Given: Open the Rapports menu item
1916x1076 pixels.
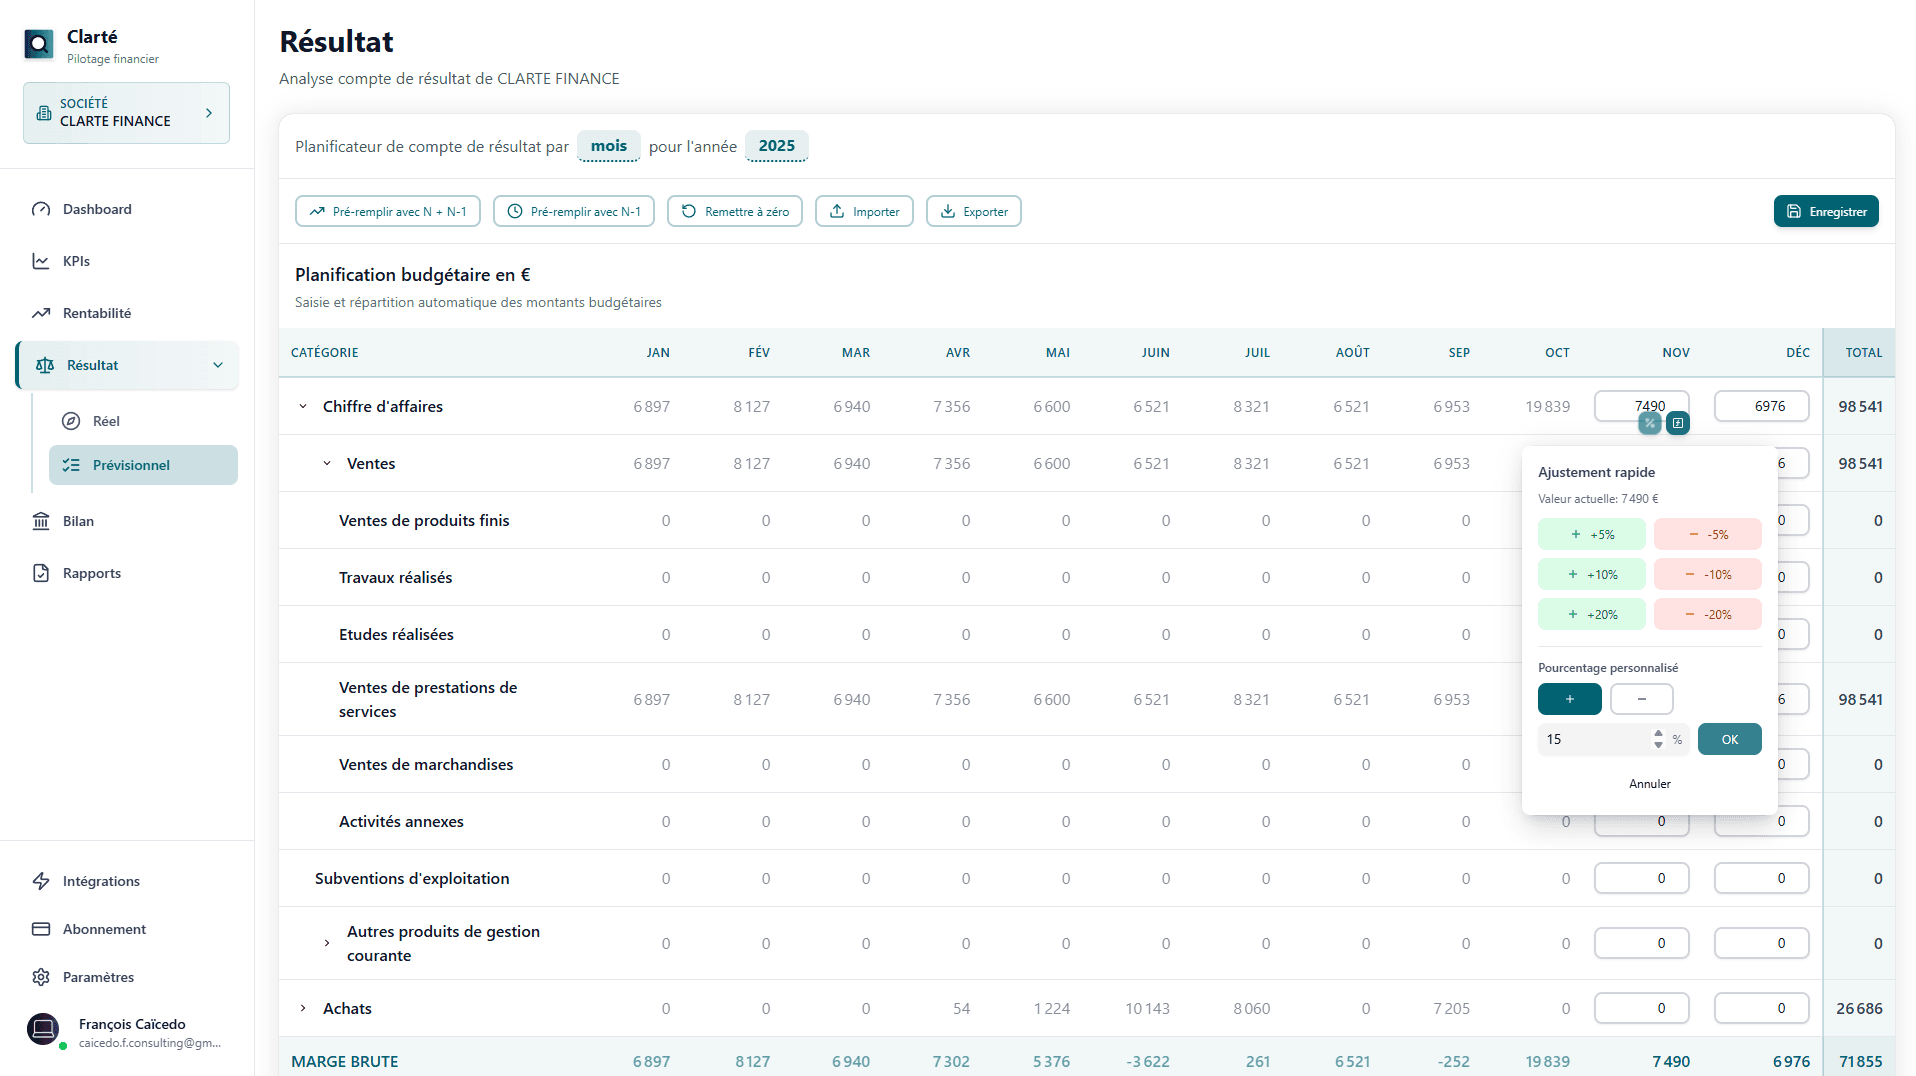Looking at the screenshot, I should [91, 573].
